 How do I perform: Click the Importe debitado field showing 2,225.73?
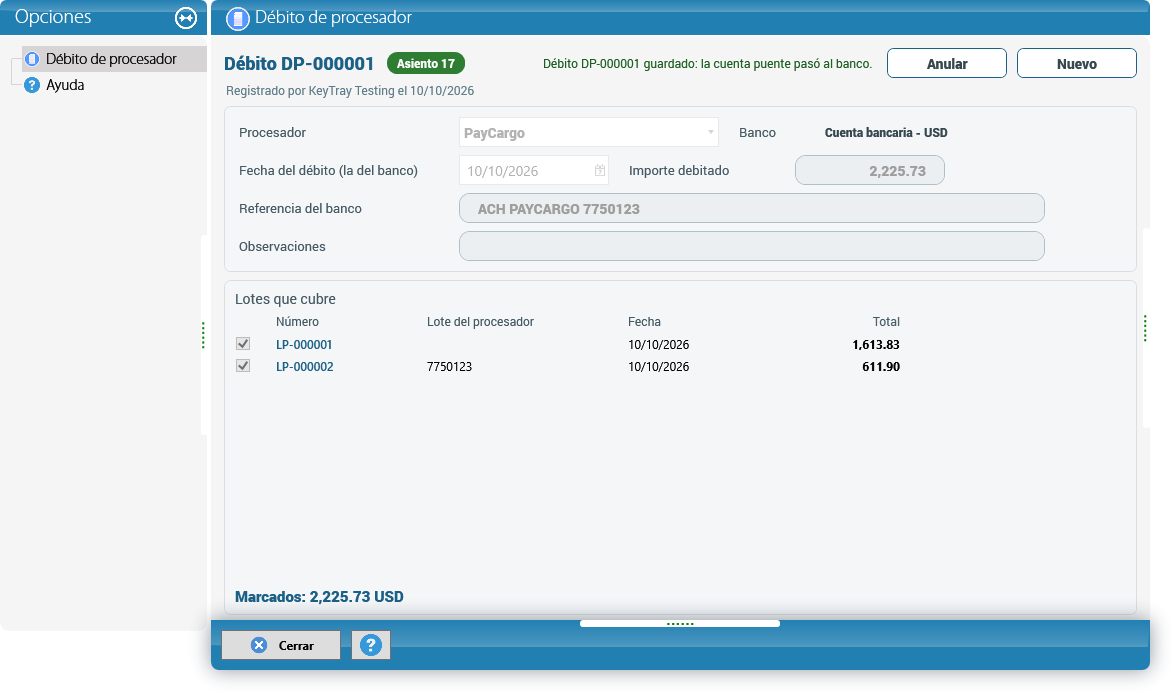click(870, 170)
